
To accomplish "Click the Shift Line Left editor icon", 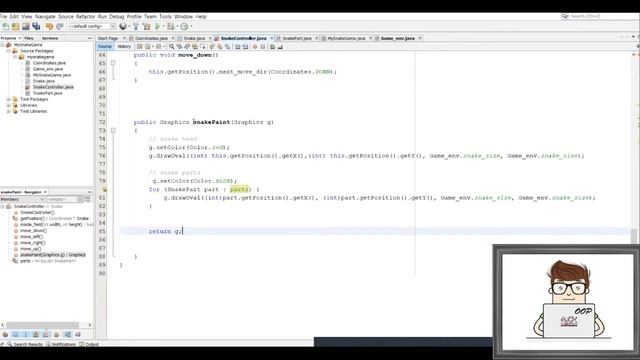I will click(238, 47).
